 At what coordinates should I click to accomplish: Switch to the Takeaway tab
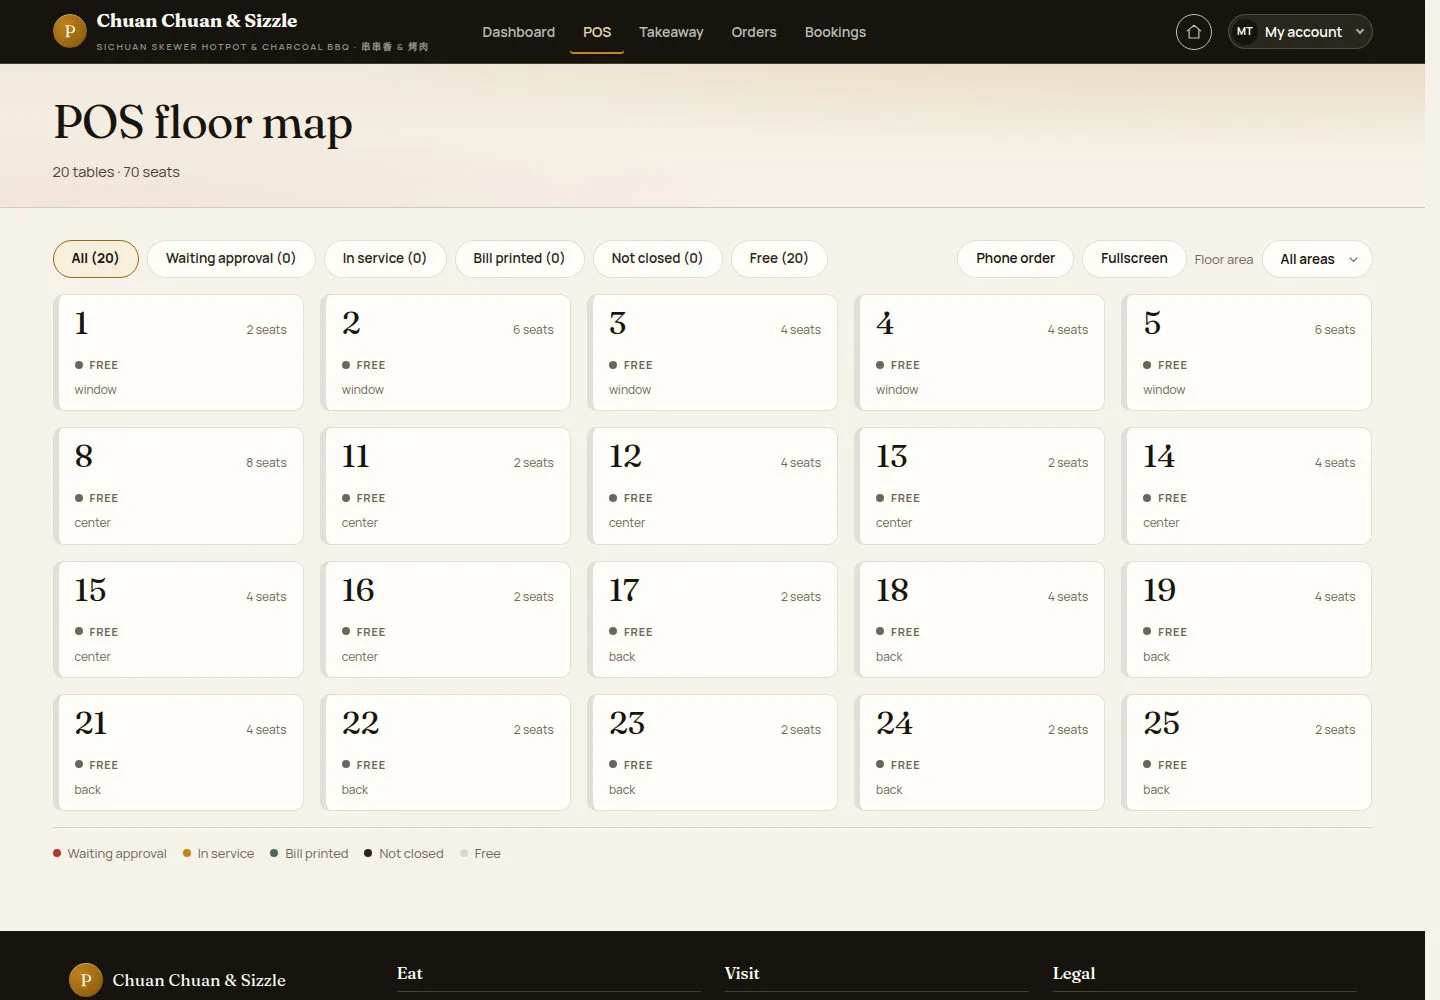tap(671, 32)
